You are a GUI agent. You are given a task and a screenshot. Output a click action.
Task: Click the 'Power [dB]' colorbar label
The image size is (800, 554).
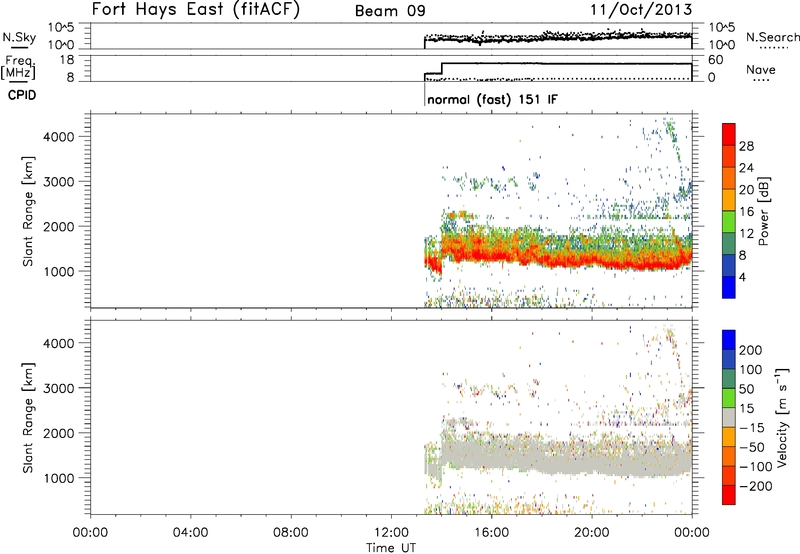tap(764, 211)
